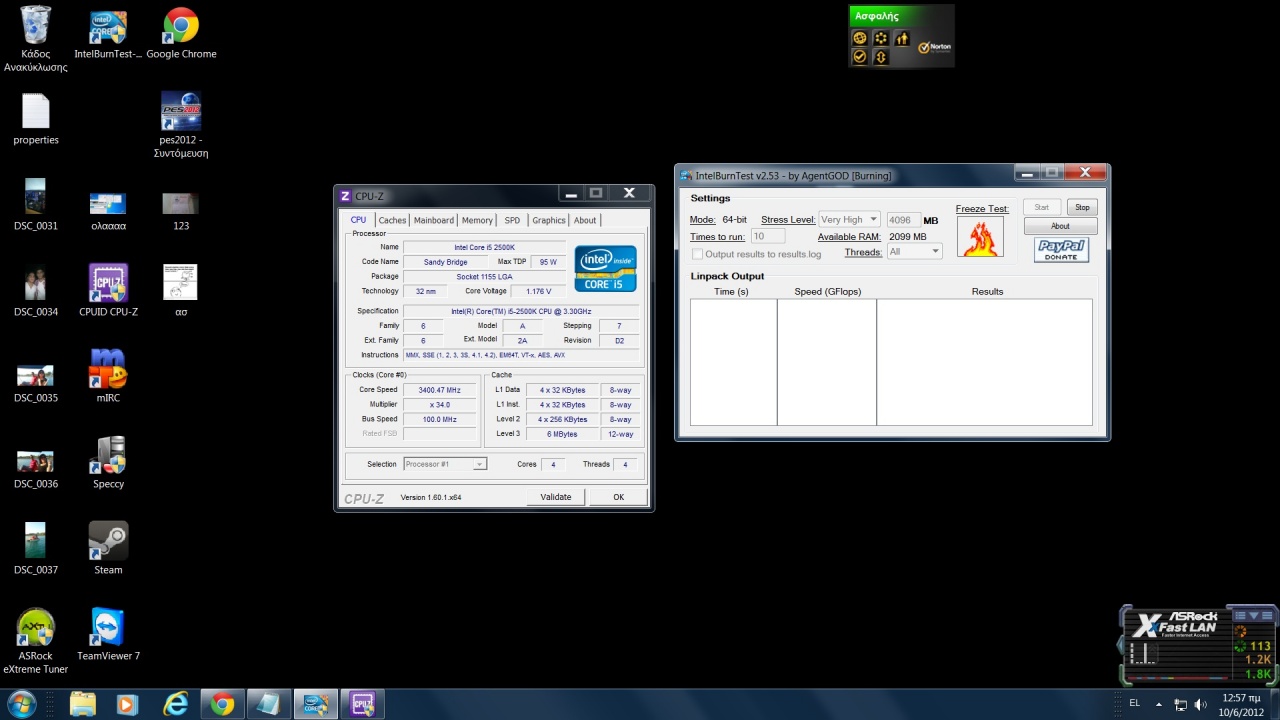This screenshot has height=720, width=1280.
Task: Toggle Output results to results.log checkbox
Action: click(x=697, y=254)
